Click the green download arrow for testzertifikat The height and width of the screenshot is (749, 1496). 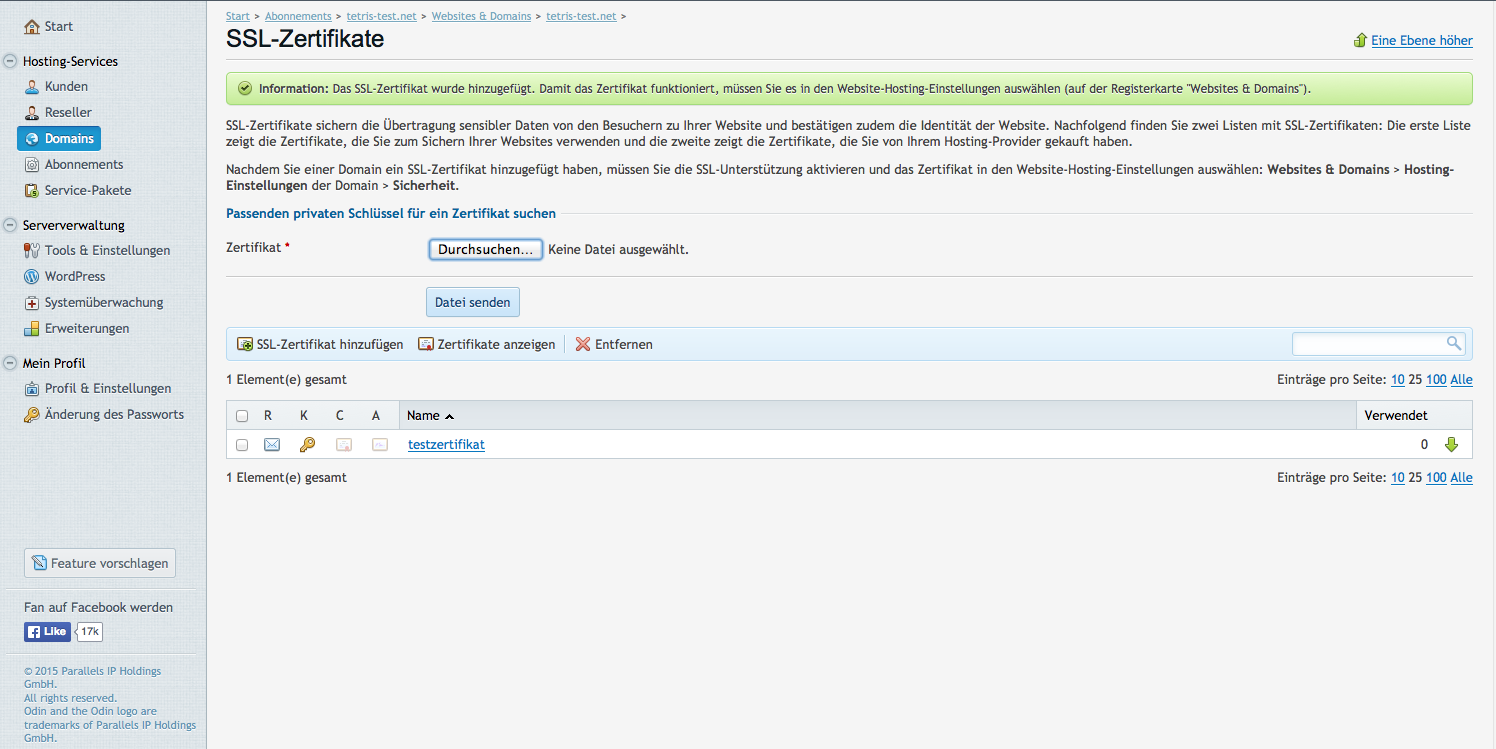[1452, 445]
